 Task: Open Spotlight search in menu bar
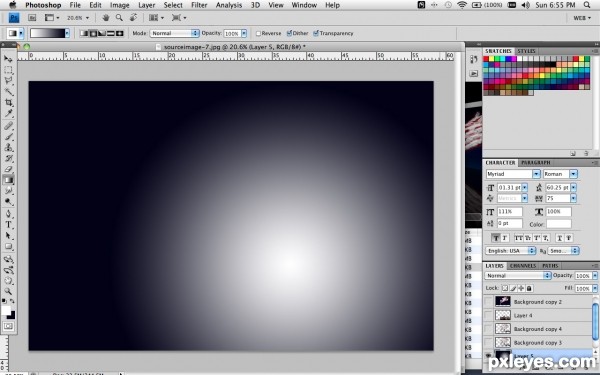coord(587,5)
